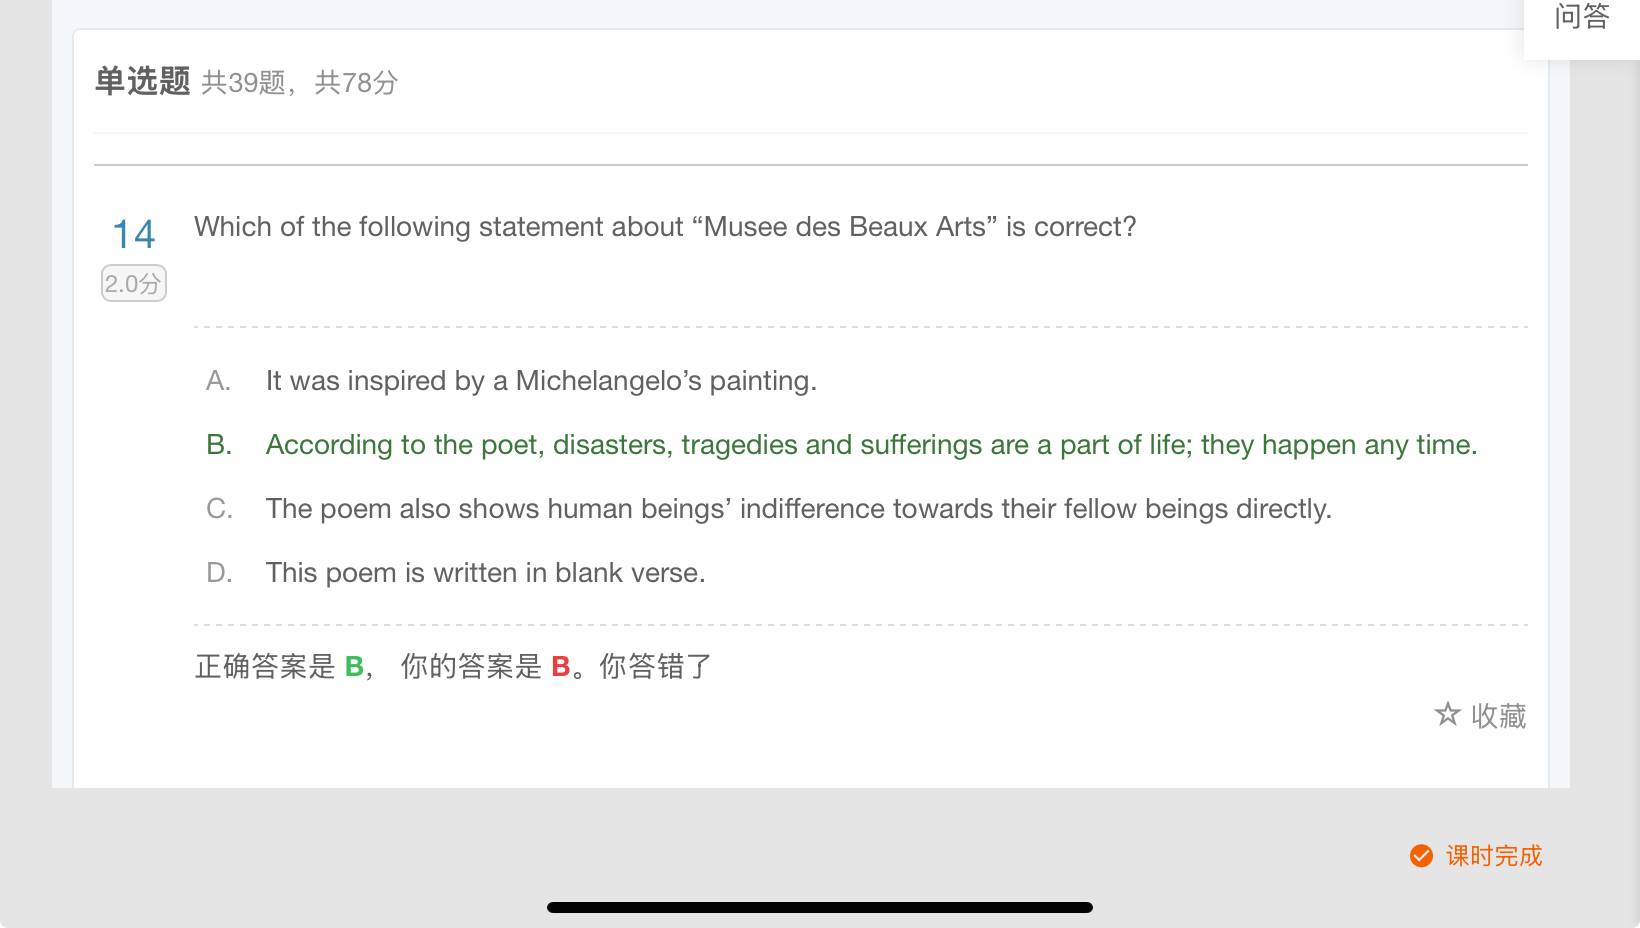Click the star icon beside 收藏
Viewport: 1640px width, 928px height.
point(1447,714)
